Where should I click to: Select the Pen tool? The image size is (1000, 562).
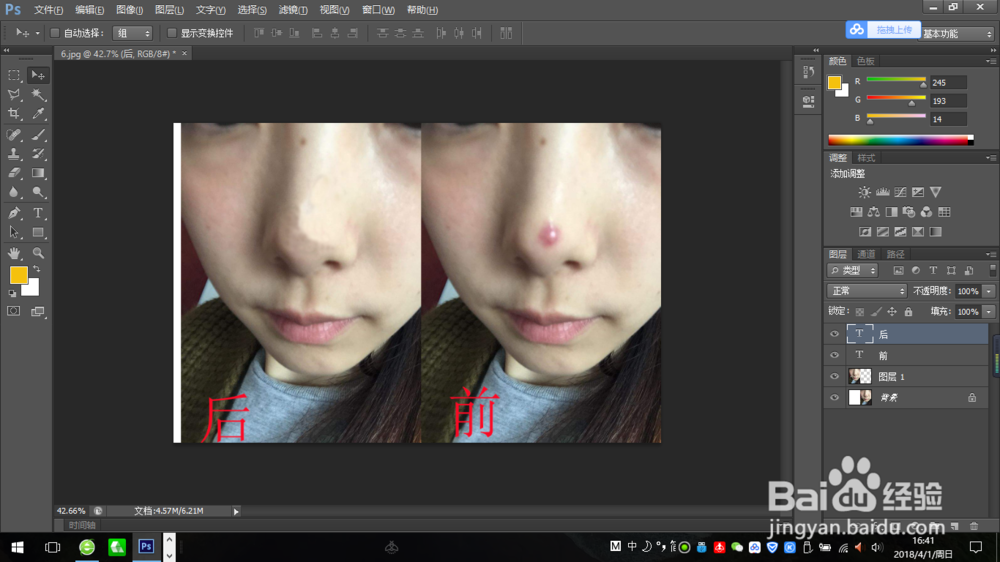click(x=14, y=213)
